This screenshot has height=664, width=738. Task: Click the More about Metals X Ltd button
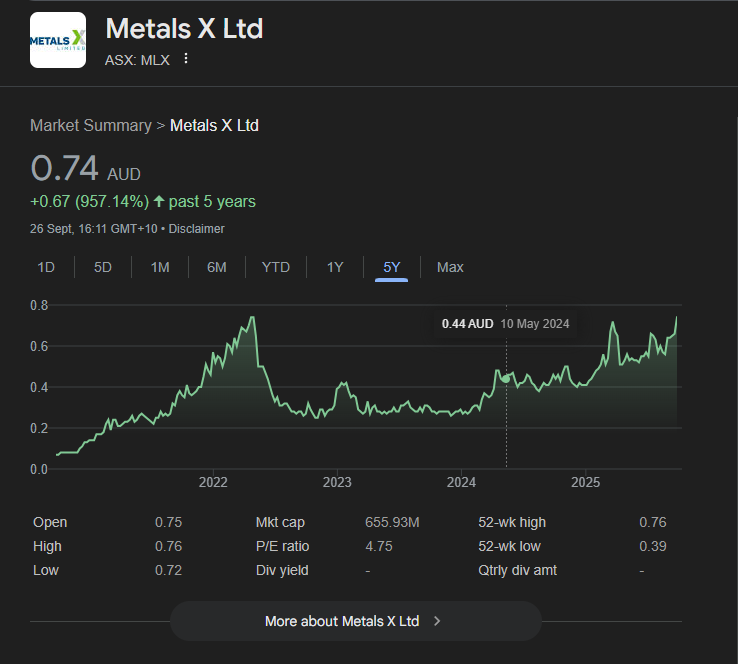coord(356,621)
